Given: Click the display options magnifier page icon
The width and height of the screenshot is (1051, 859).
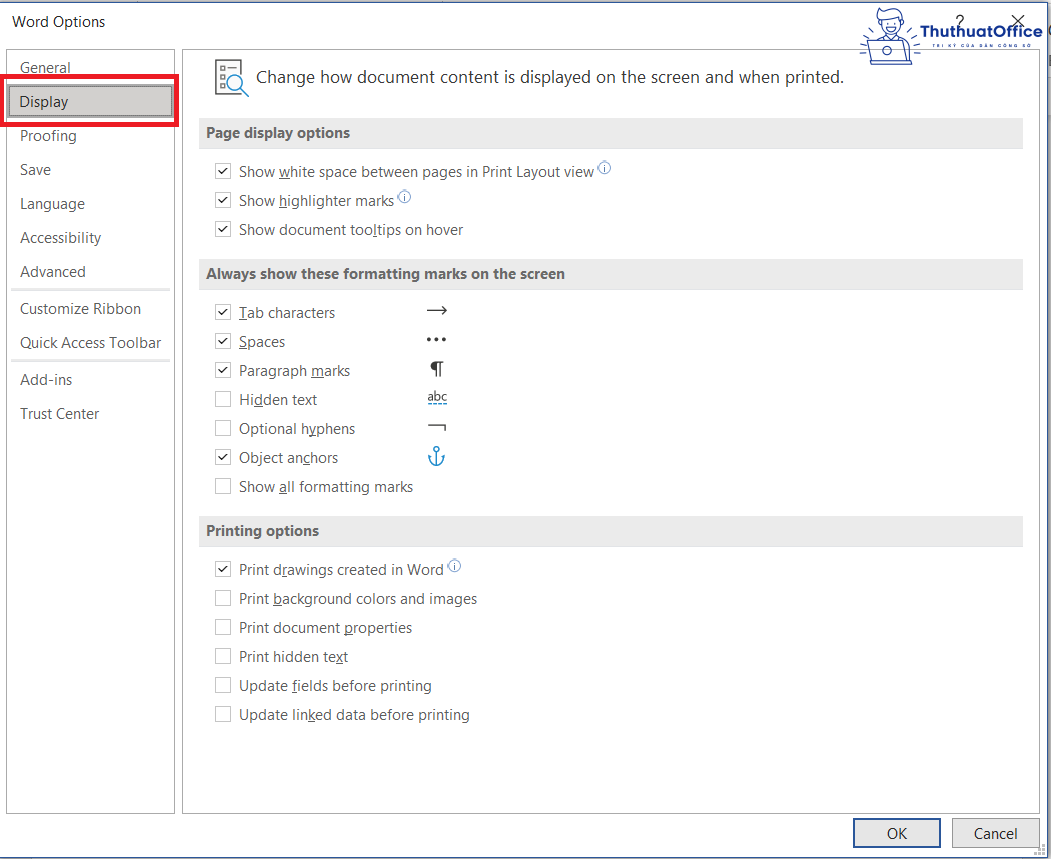Looking at the screenshot, I should point(231,78).
